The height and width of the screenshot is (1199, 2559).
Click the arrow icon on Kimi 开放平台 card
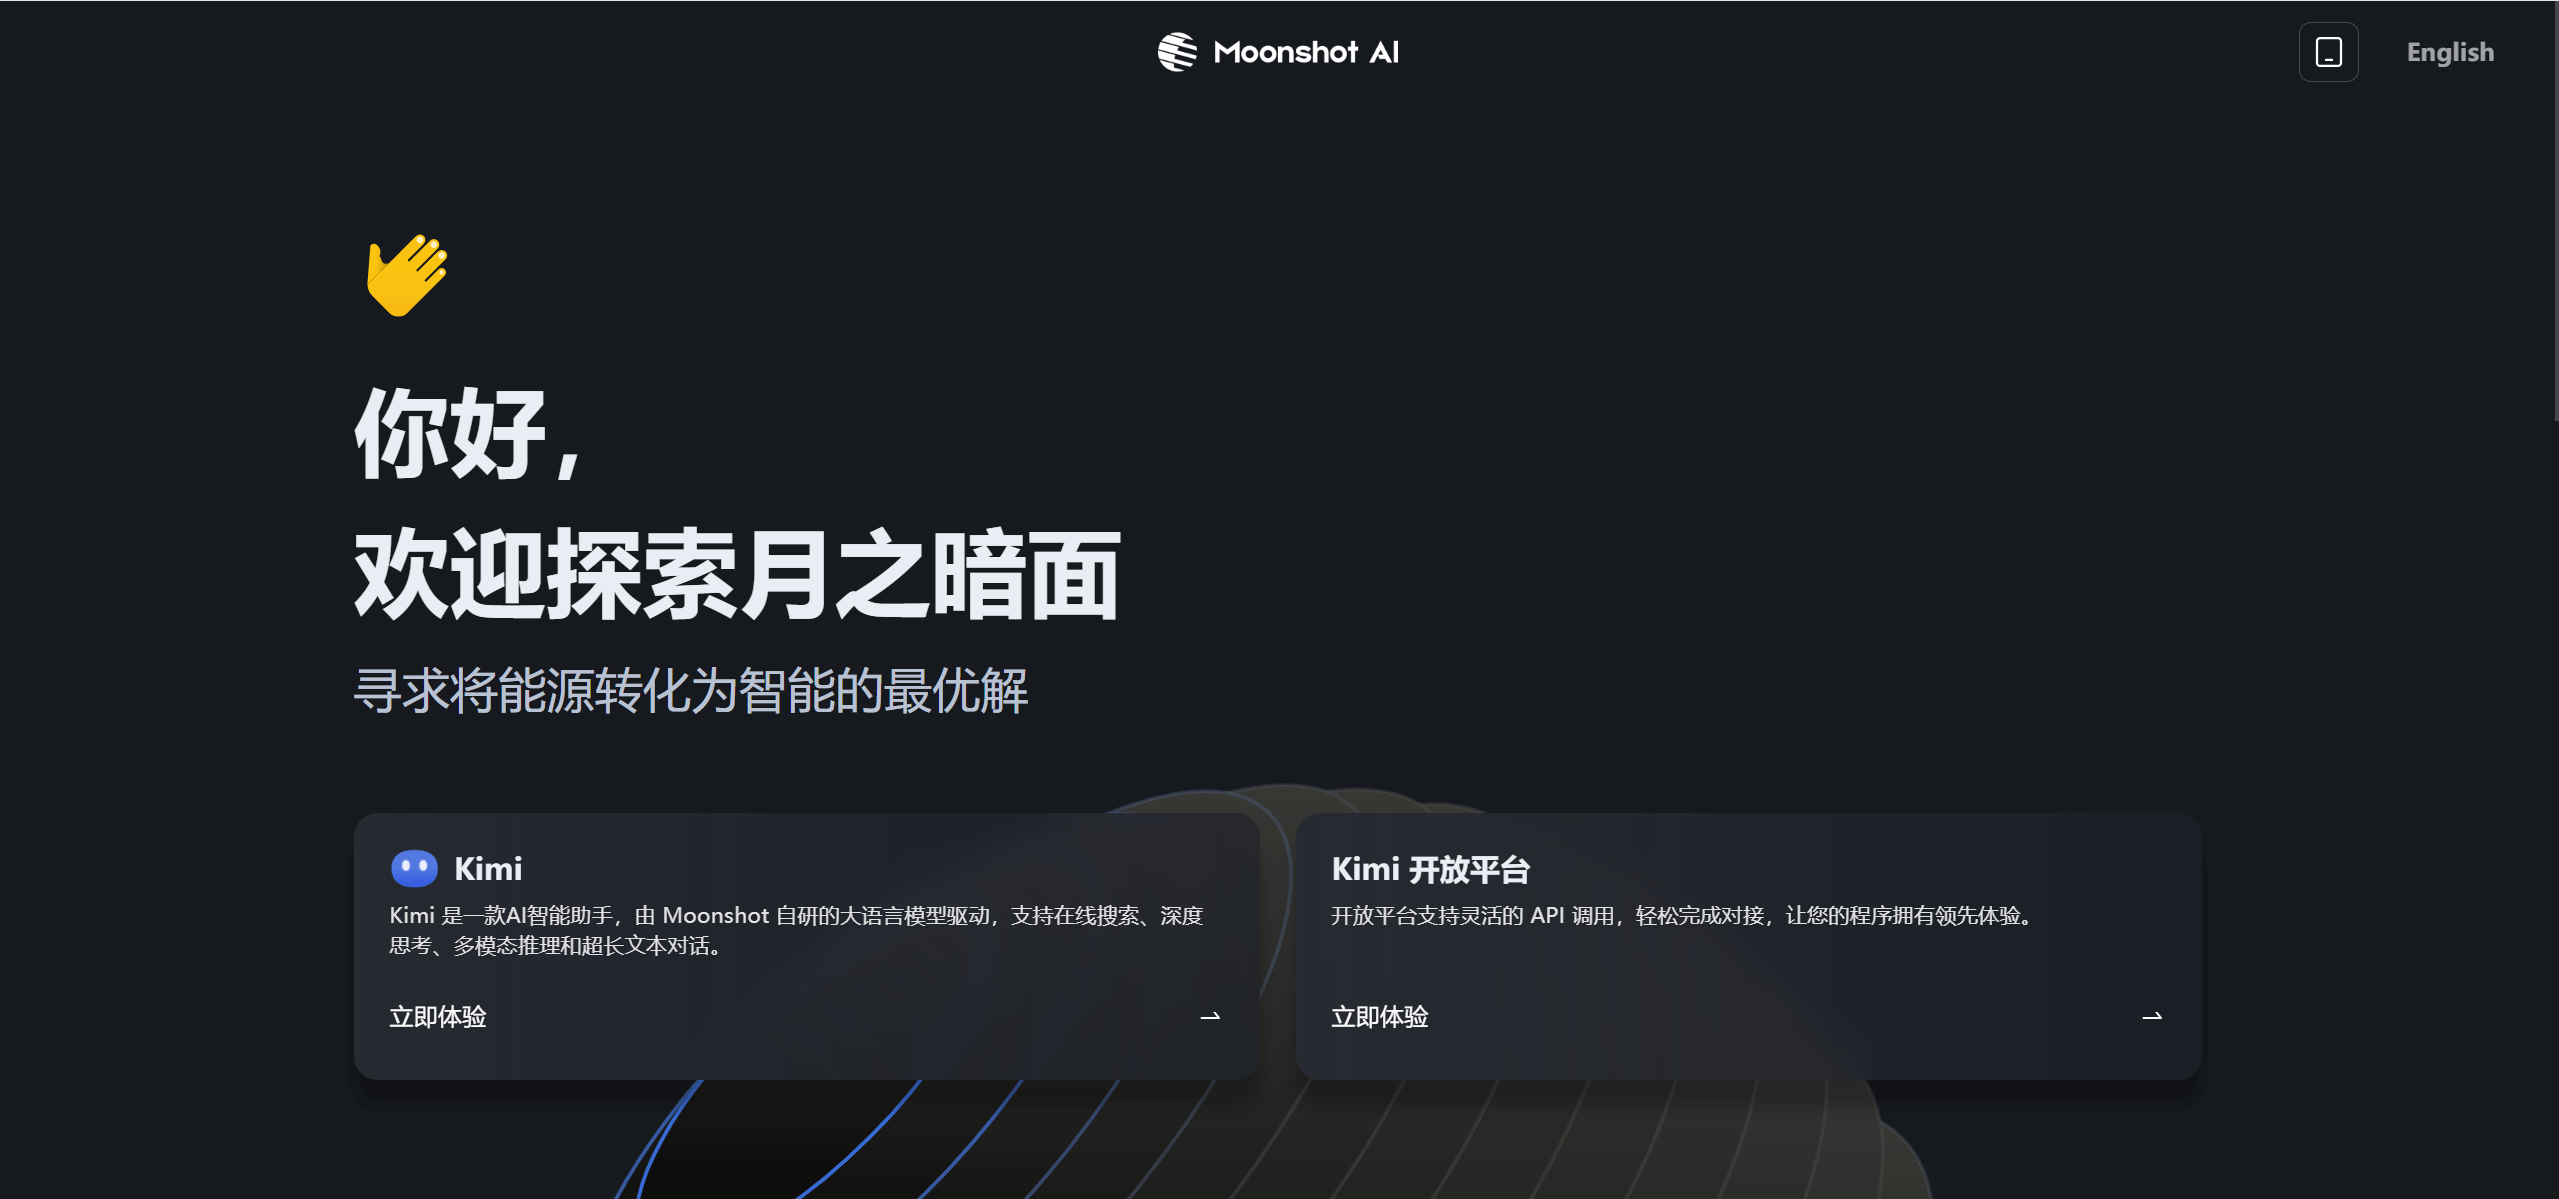(2154, 1017)
